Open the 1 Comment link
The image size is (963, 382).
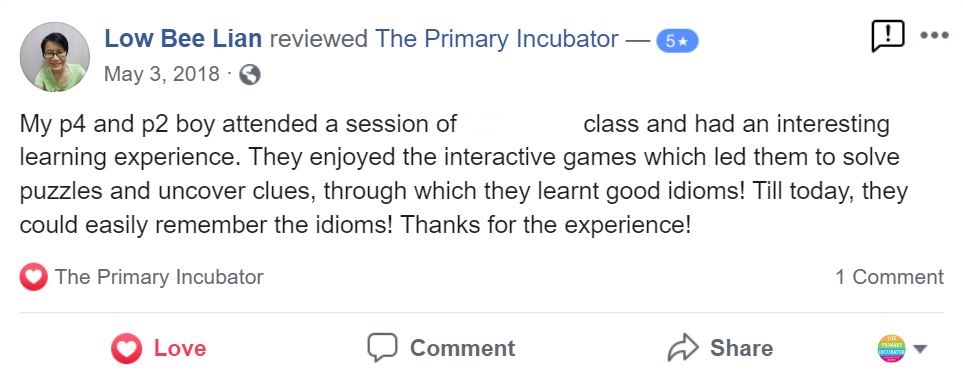[889, 277]
